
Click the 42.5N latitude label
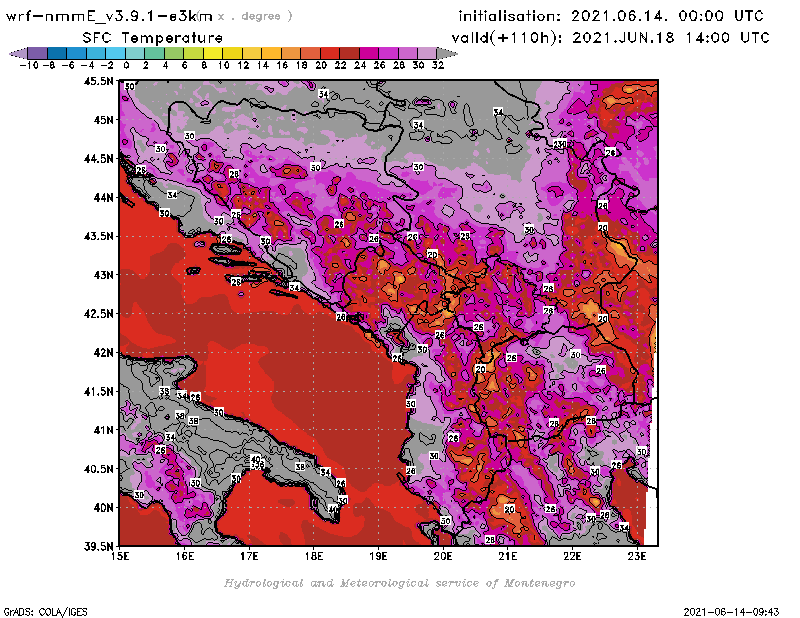[x=98, y=314]
